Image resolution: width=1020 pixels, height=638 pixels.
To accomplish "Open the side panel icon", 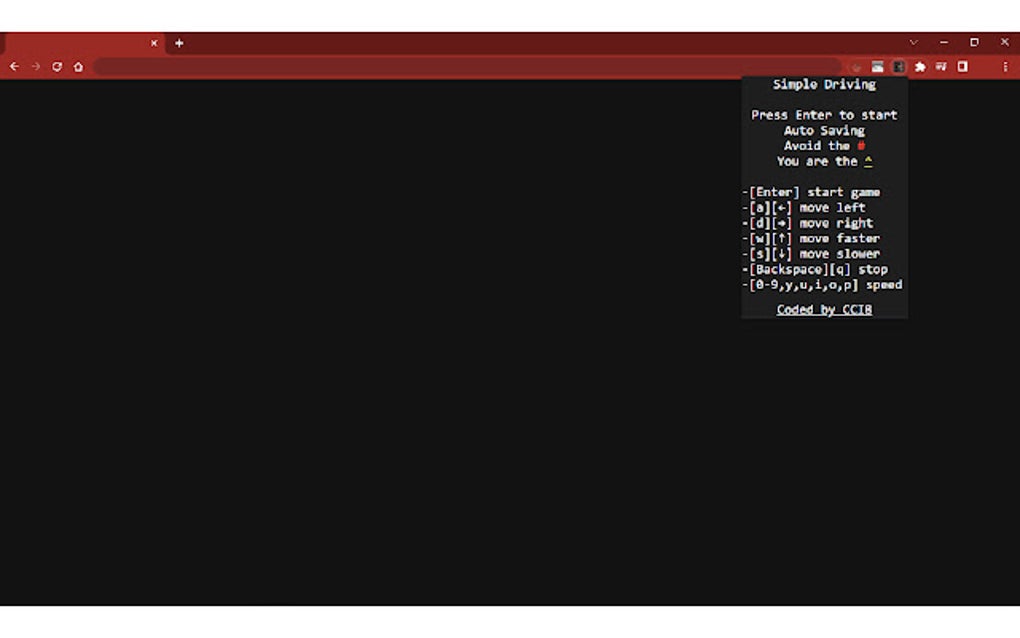I will 962,66.
